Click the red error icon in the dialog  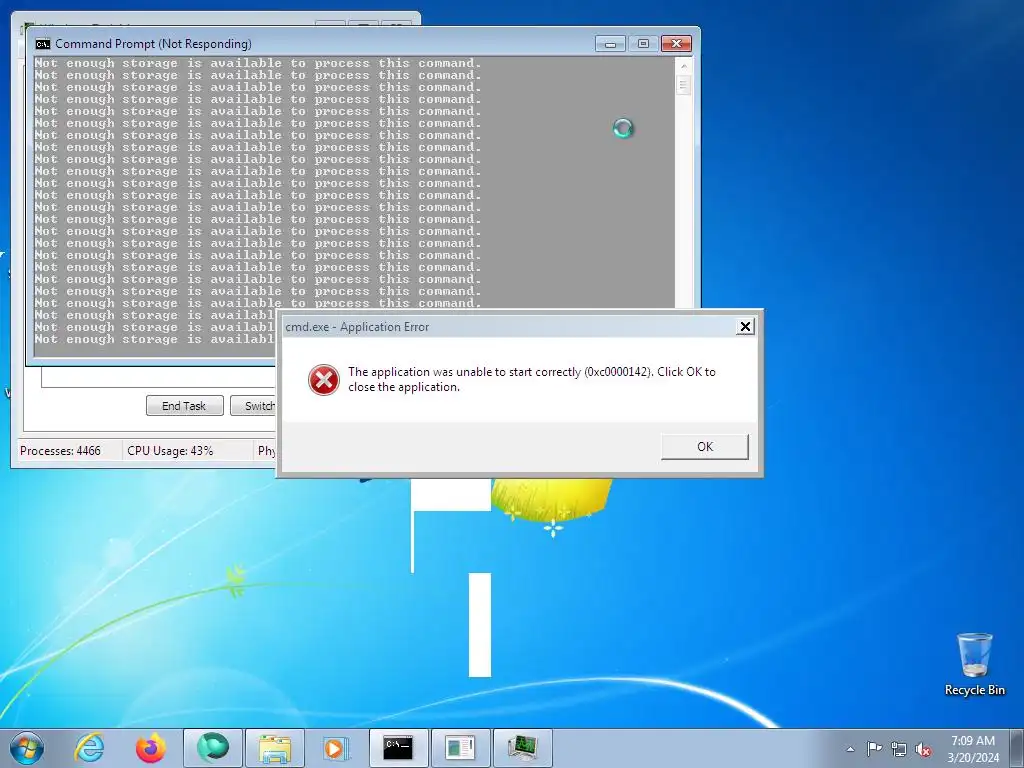click(324, 379)
